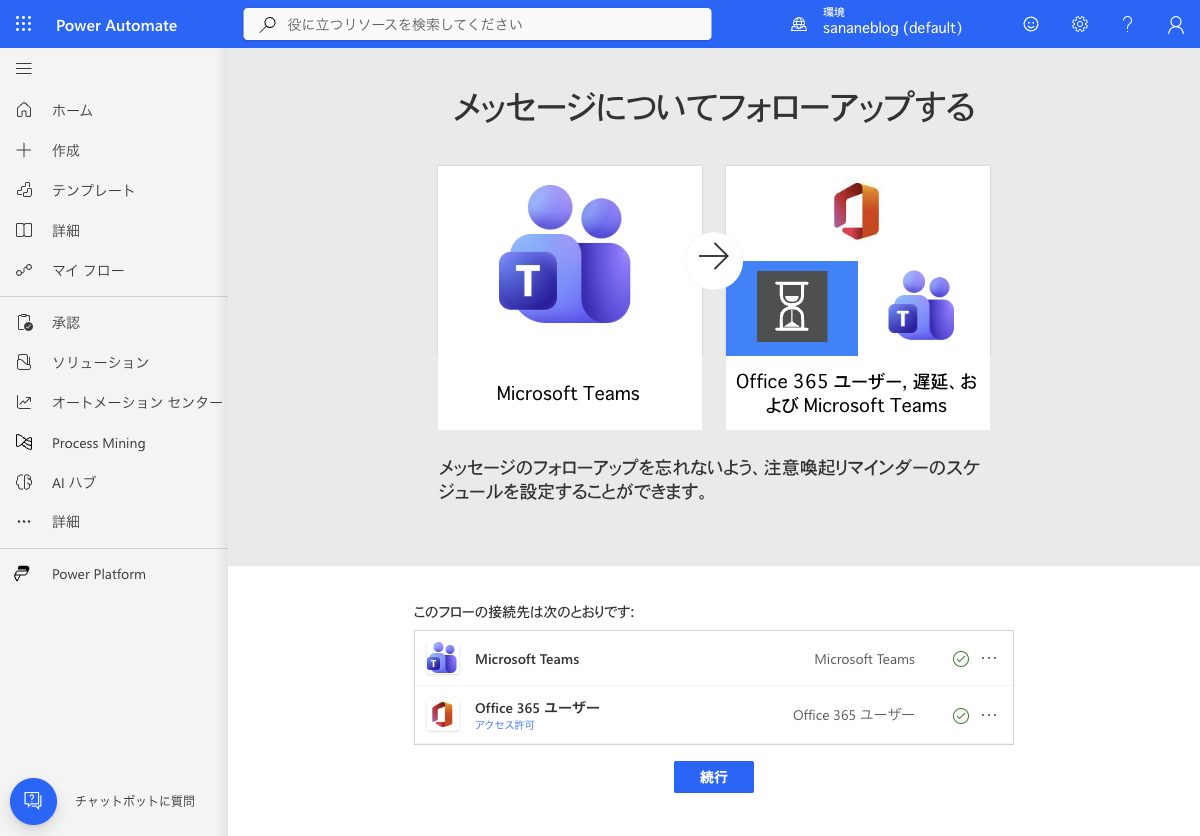Click the chatbot icon at the bottom left
This screenshot has width=1200, height=836.
point(33,801)
